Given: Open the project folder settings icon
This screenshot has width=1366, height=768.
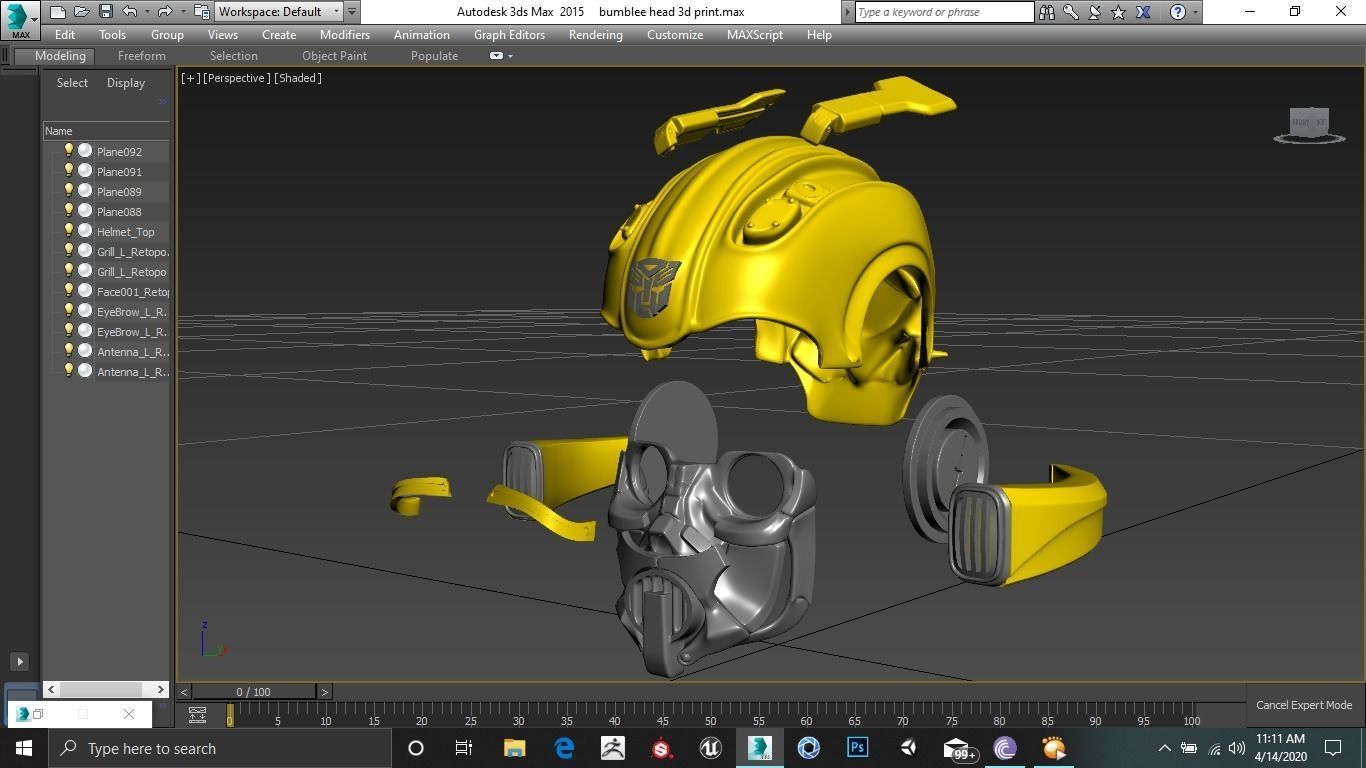Looking at the screenshot, I should [x=201, y=12].
